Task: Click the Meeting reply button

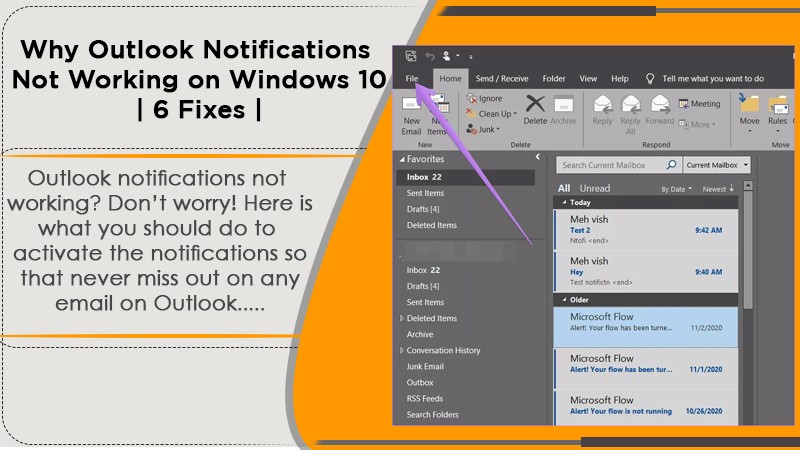Action: pos(699,104)
